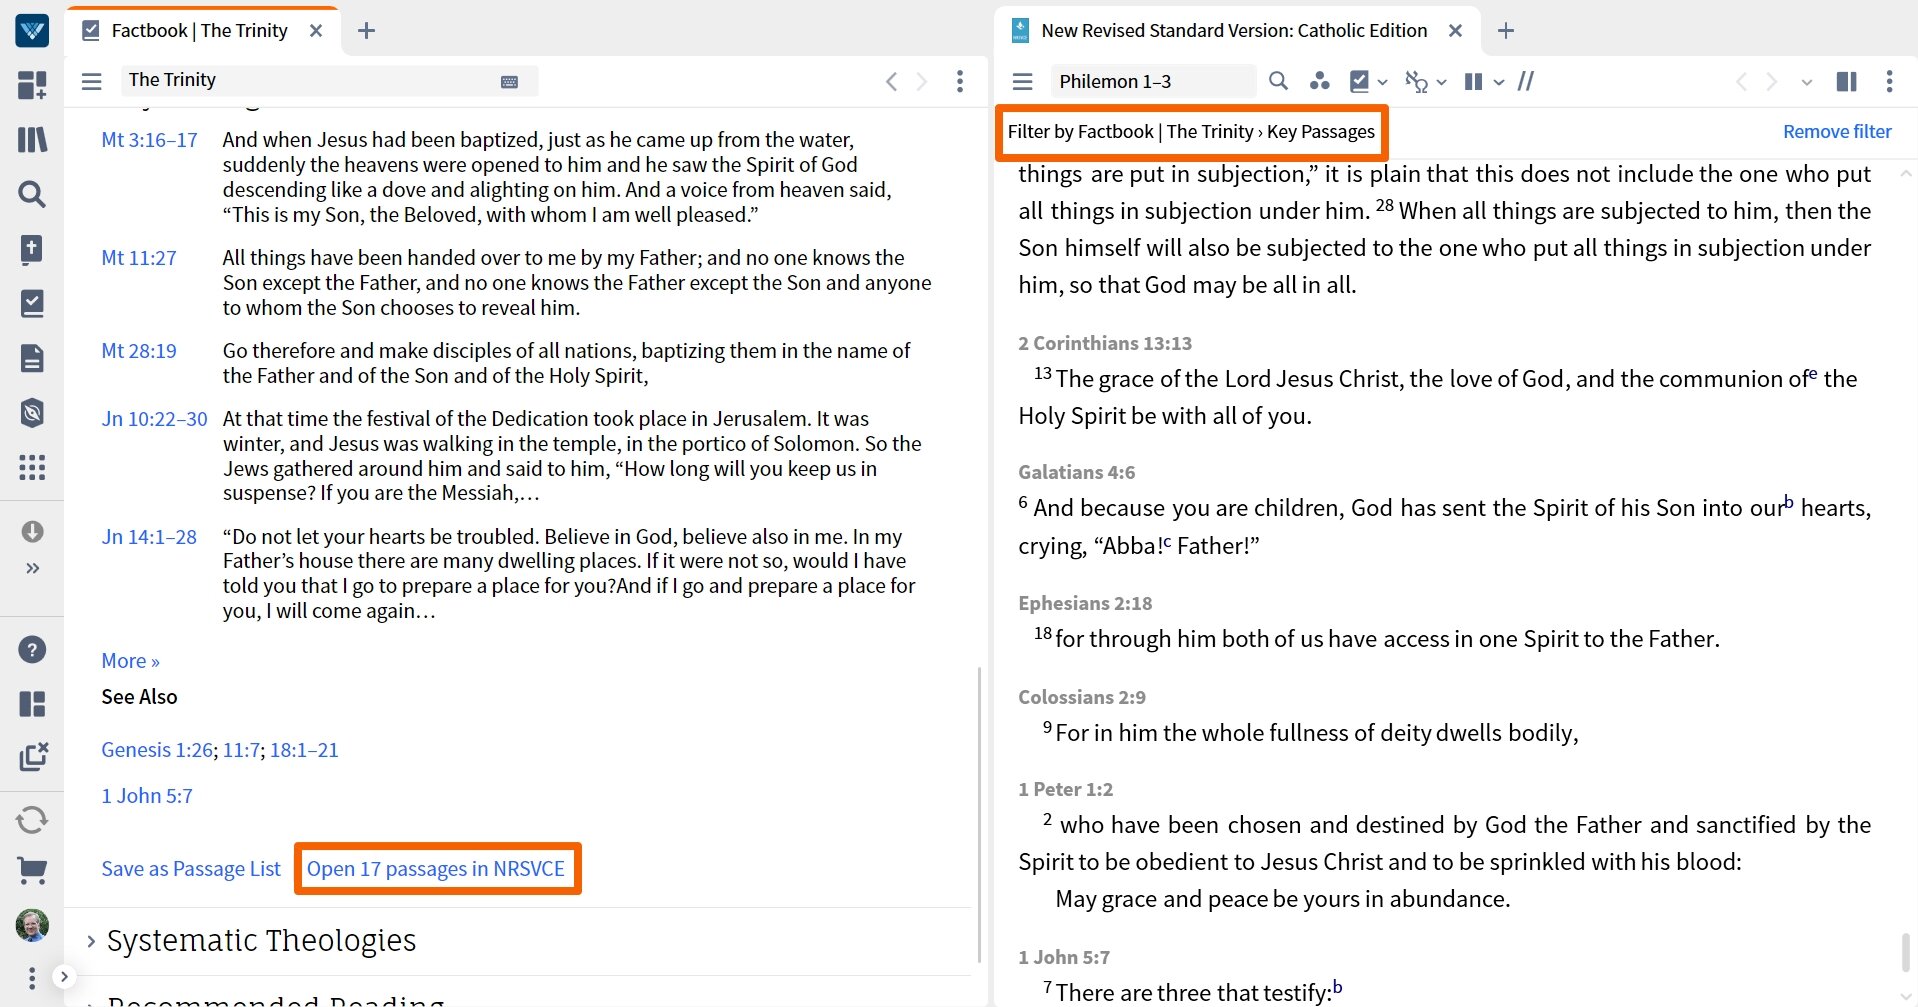
Task: Open the Jn 10:22–30 passage link
Action: click(154, 419)
